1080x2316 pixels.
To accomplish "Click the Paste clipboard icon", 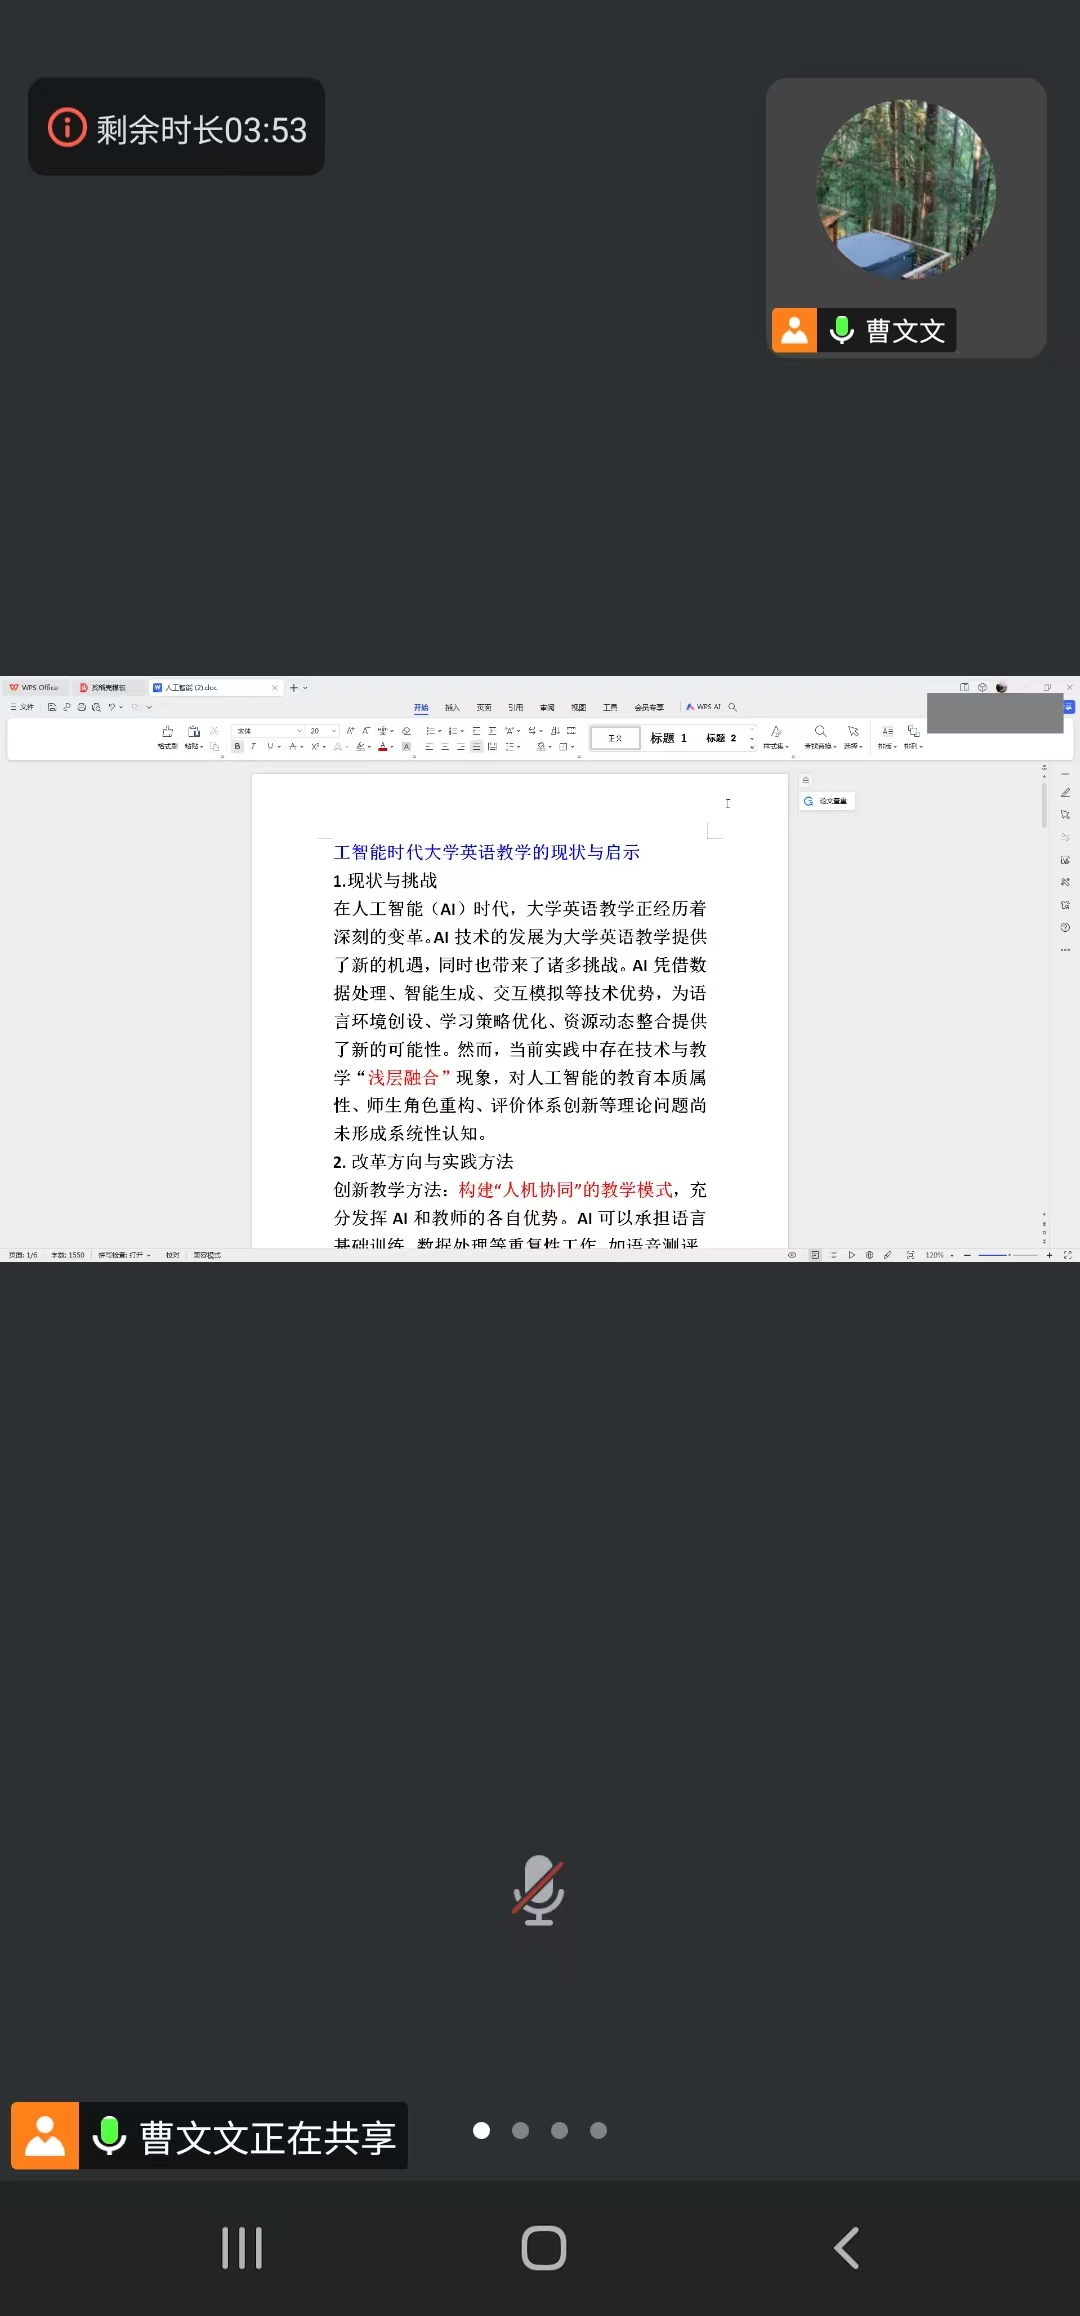I will point(194,733).
